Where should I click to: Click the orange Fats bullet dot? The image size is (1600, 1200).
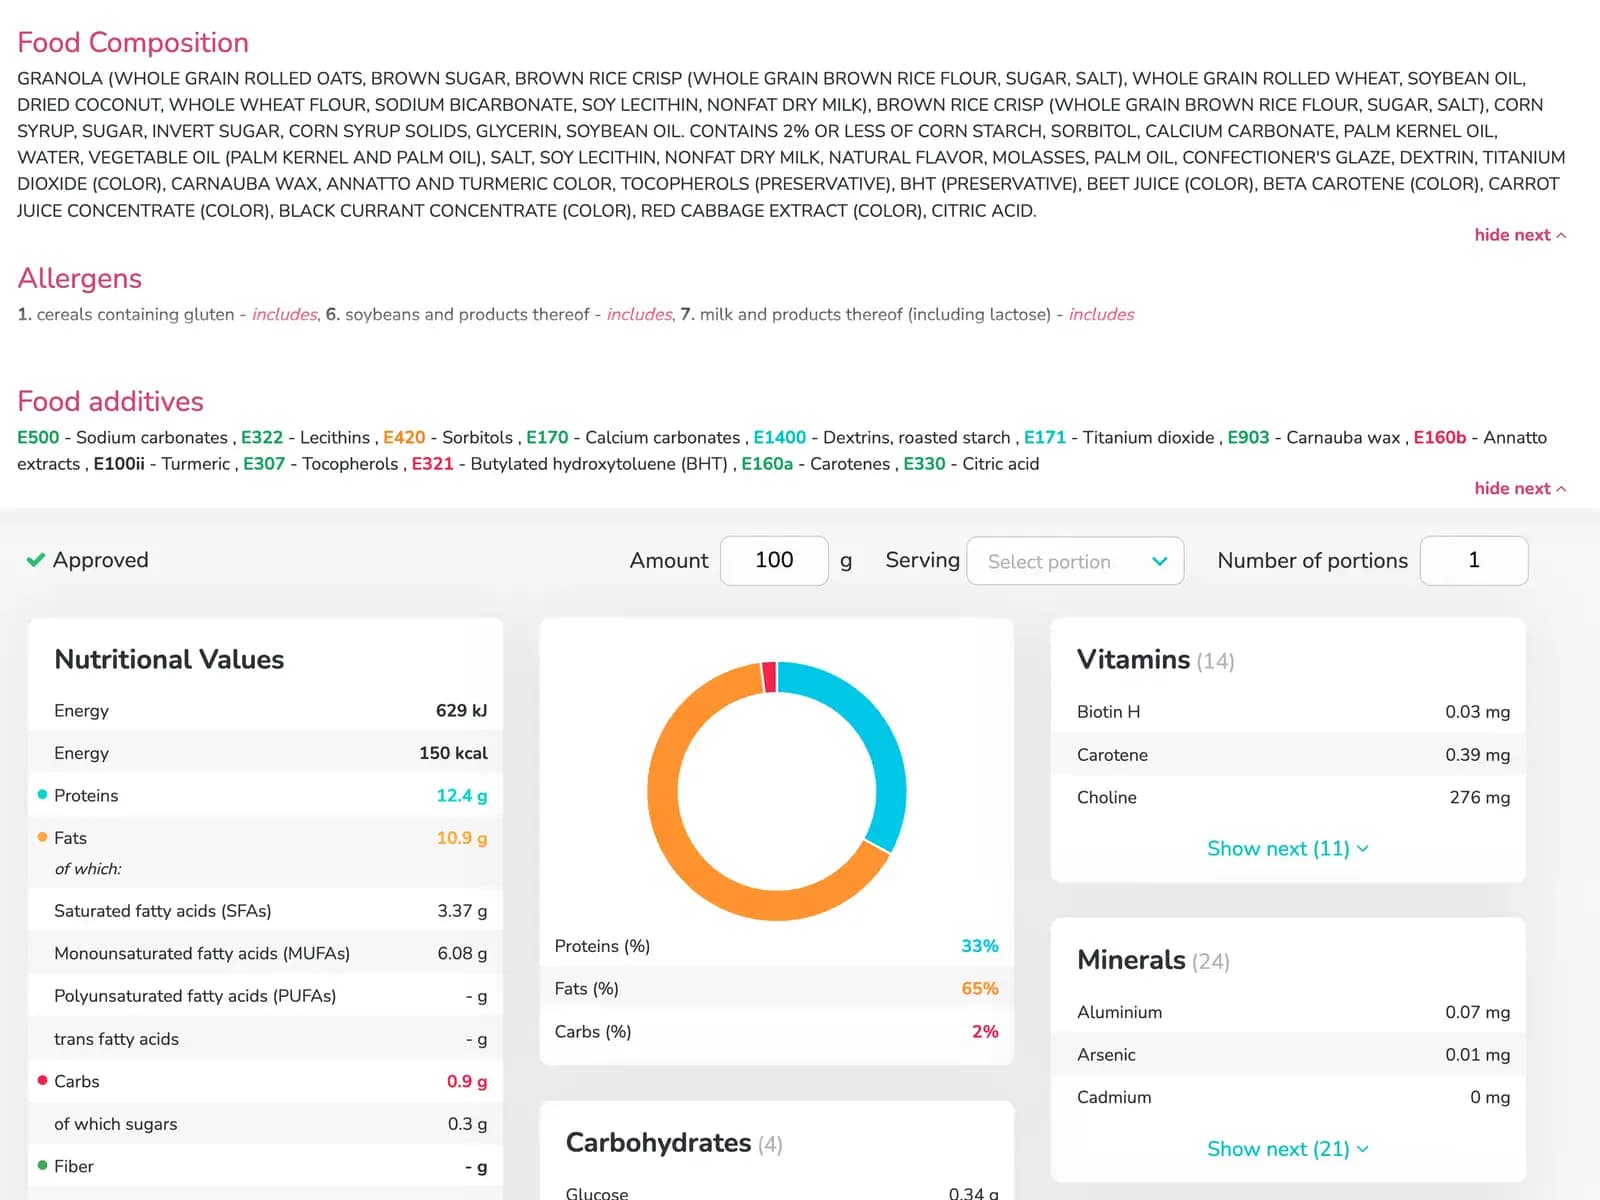(x=42, y=837)
